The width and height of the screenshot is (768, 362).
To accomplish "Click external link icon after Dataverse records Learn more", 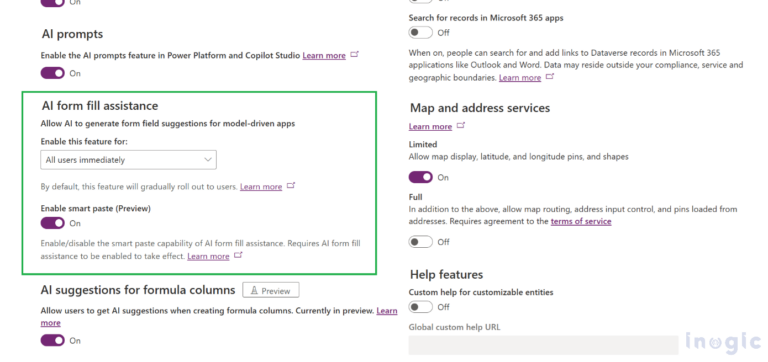I will pos(550,77).
